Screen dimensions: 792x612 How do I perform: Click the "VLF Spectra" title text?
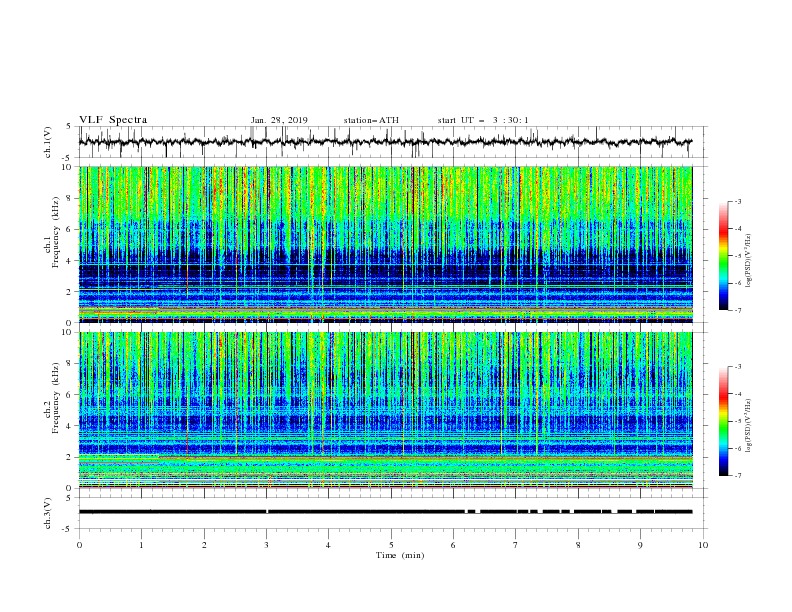113,120
